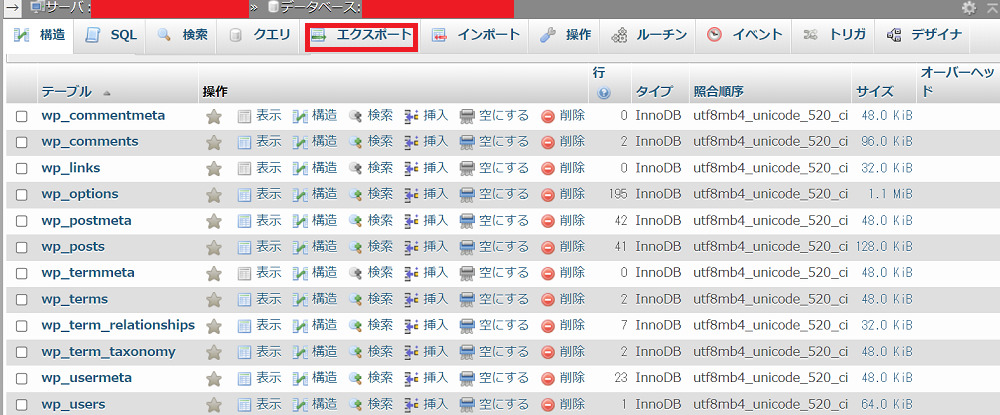This screenshot has height=415, width=1000.
Task: Open the wp_usermeta table link
Action: (87, 378)
